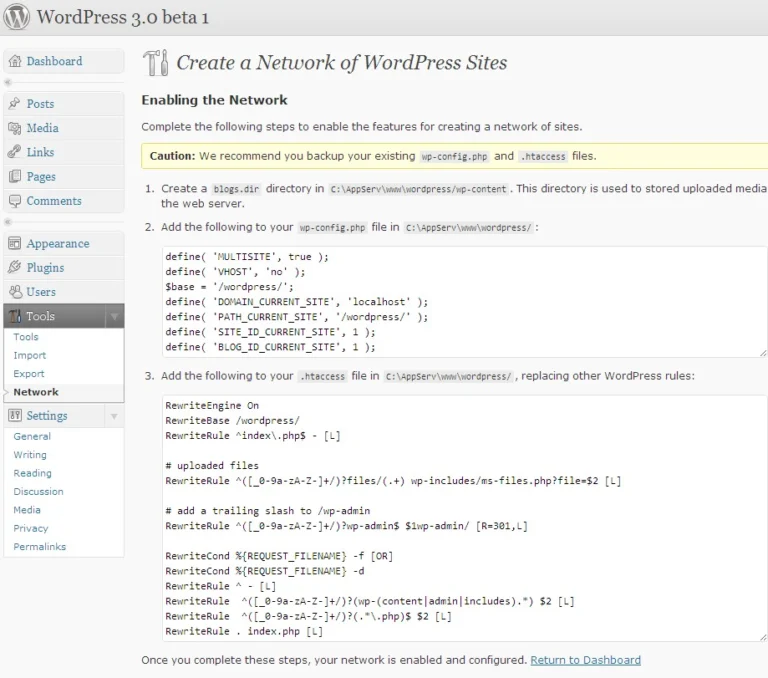Collapse the Settings menu arrow
This screenshot has height=678, width=768.
click(x=114, y=416)
